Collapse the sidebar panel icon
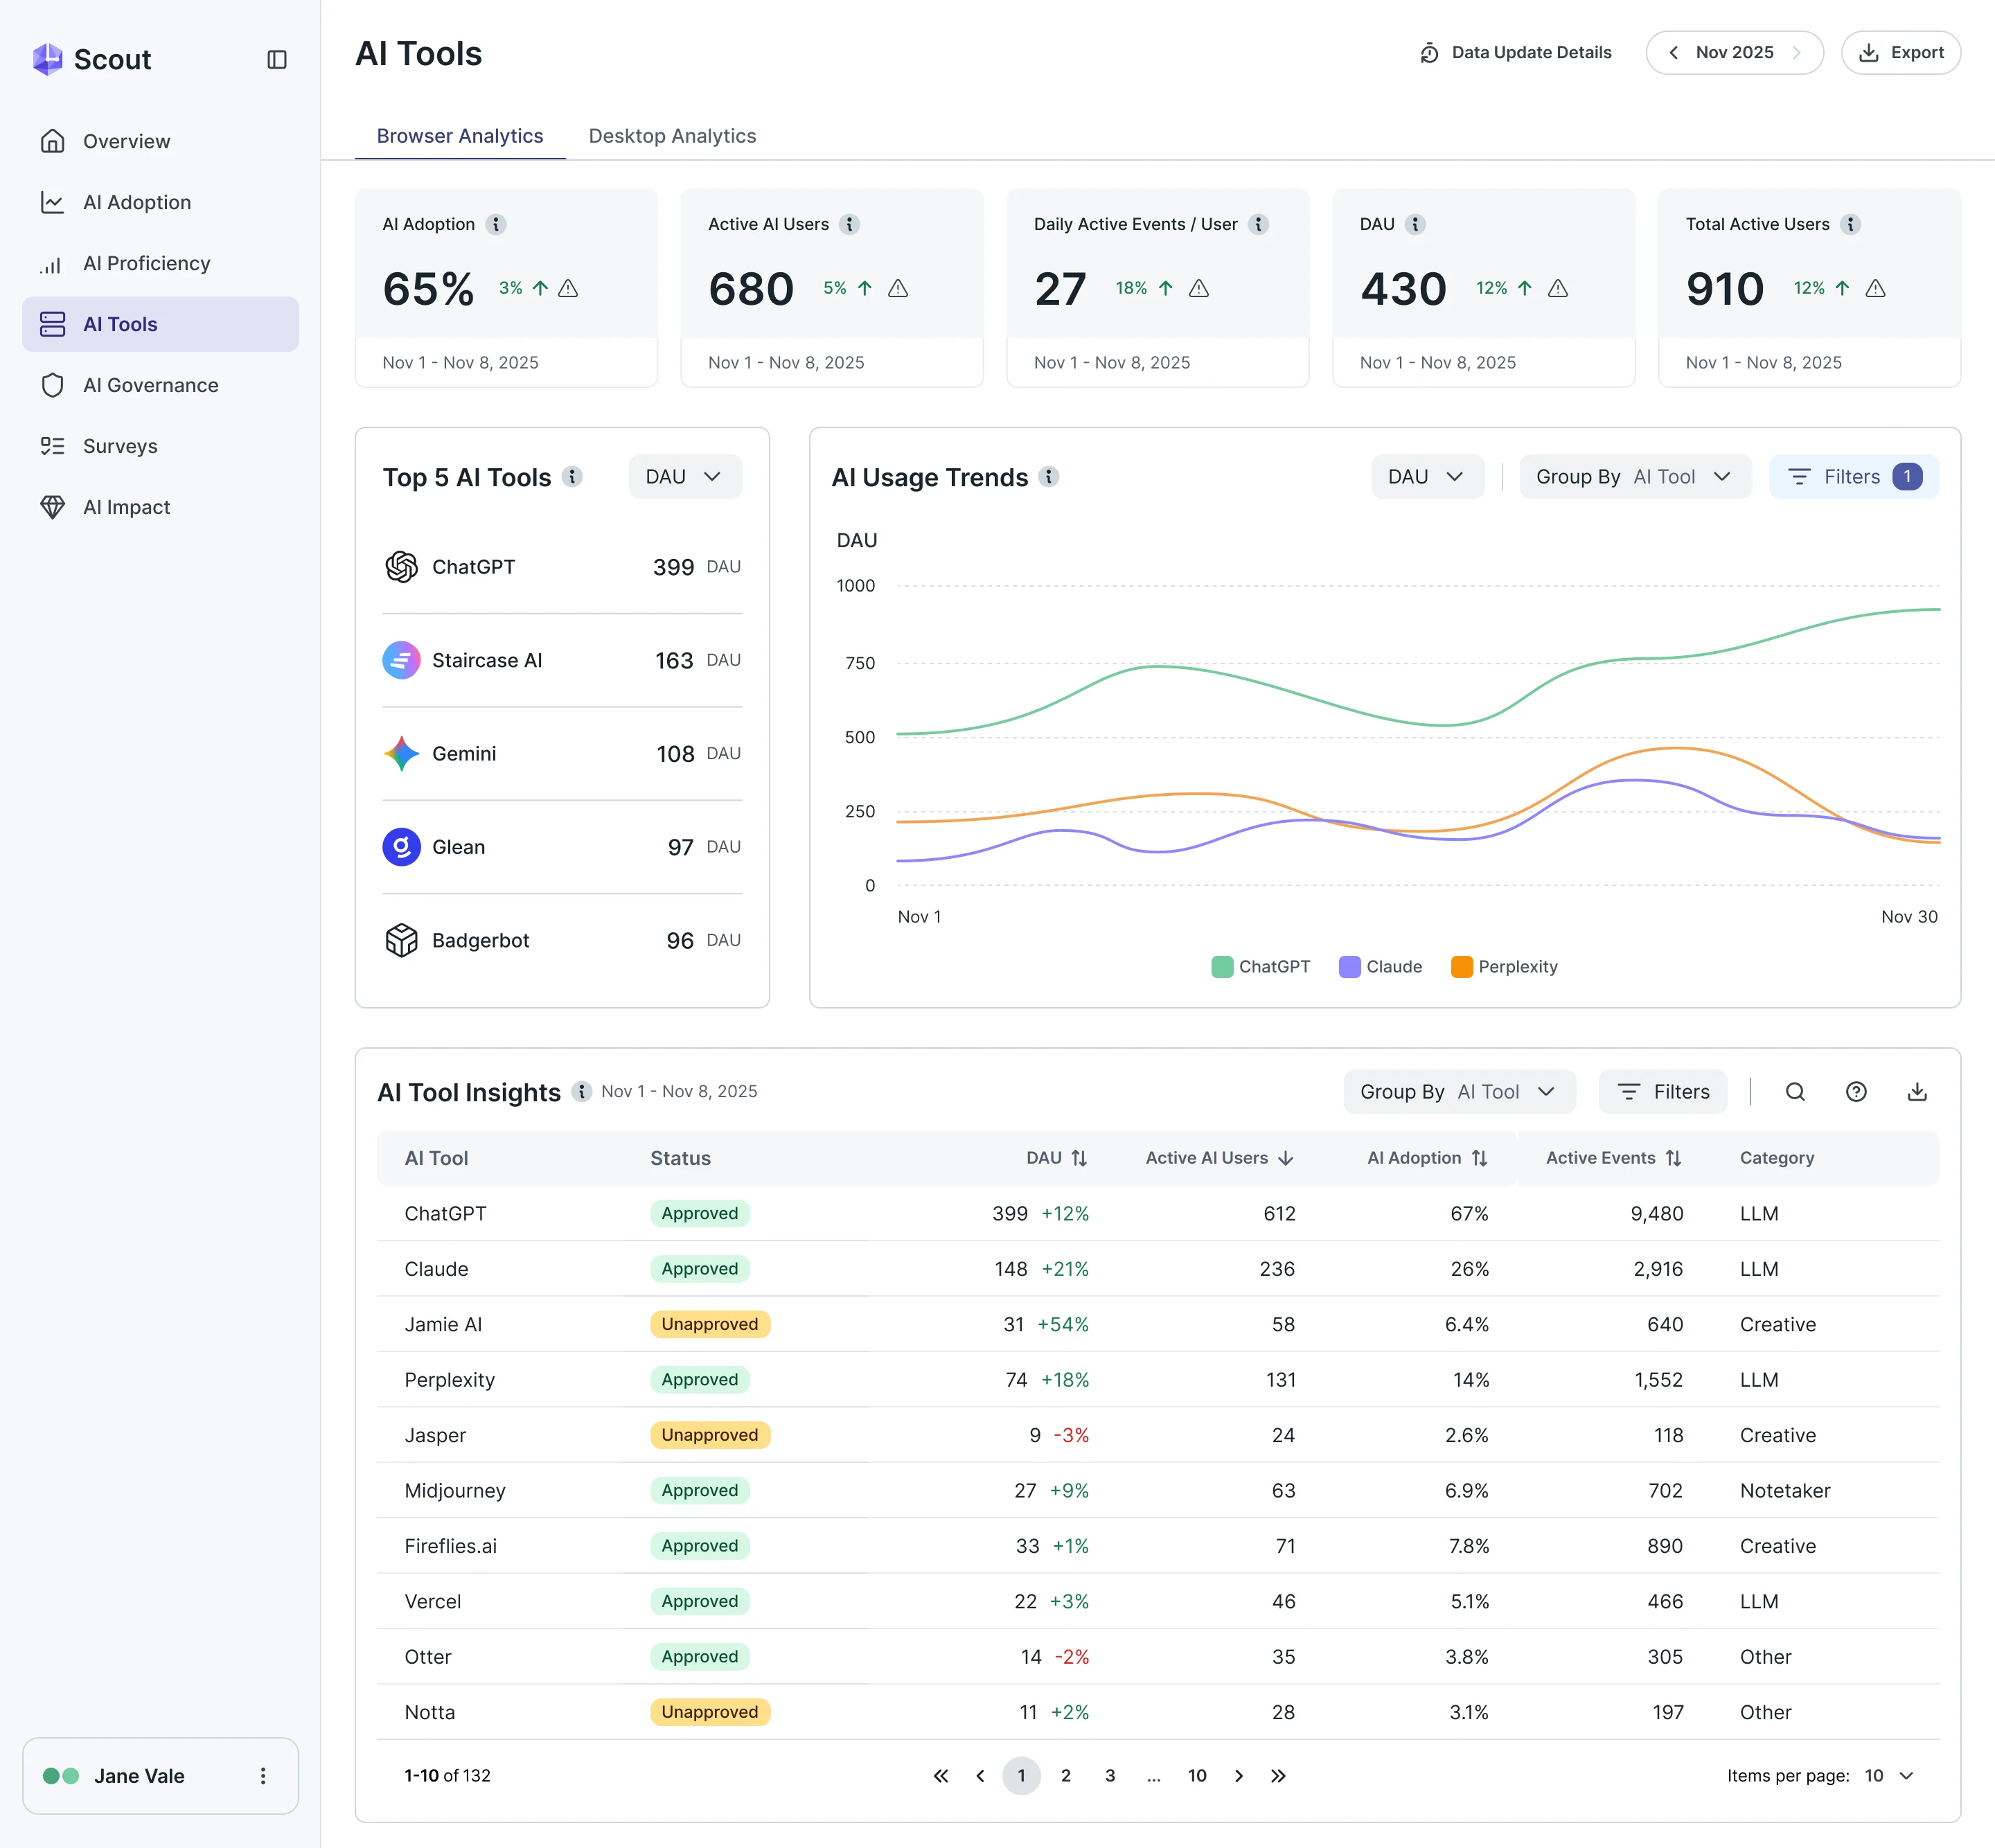Viewport: 1995px width, 1848px height. 277,60
